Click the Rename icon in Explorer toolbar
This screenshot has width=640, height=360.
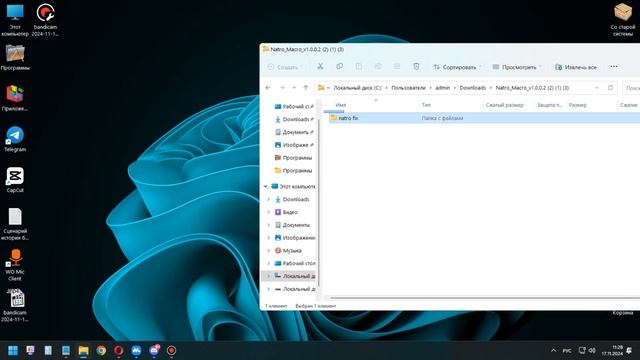[x=378, y=67]
